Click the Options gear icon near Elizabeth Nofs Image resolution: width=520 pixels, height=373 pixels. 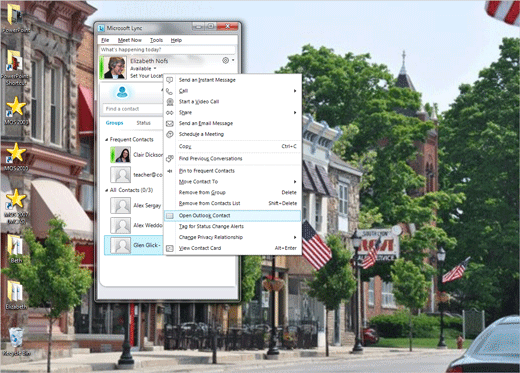coord(226,60)
